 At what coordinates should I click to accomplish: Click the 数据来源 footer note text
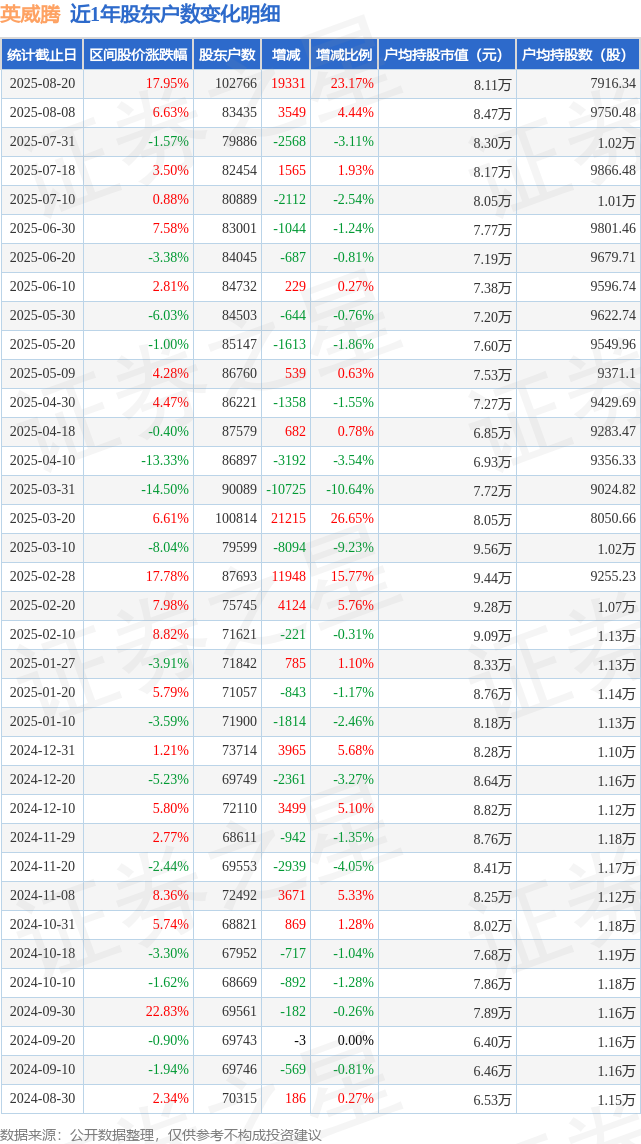(161, 1134)
